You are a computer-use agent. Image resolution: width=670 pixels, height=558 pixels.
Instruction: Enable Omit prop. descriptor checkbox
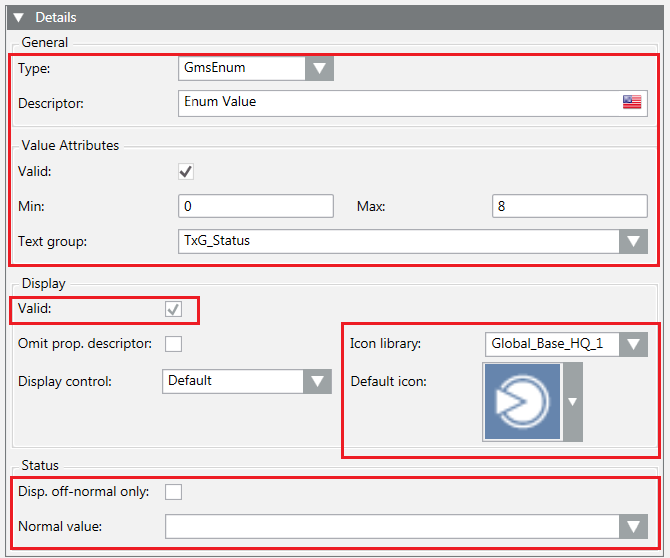[x=174, y=344]
